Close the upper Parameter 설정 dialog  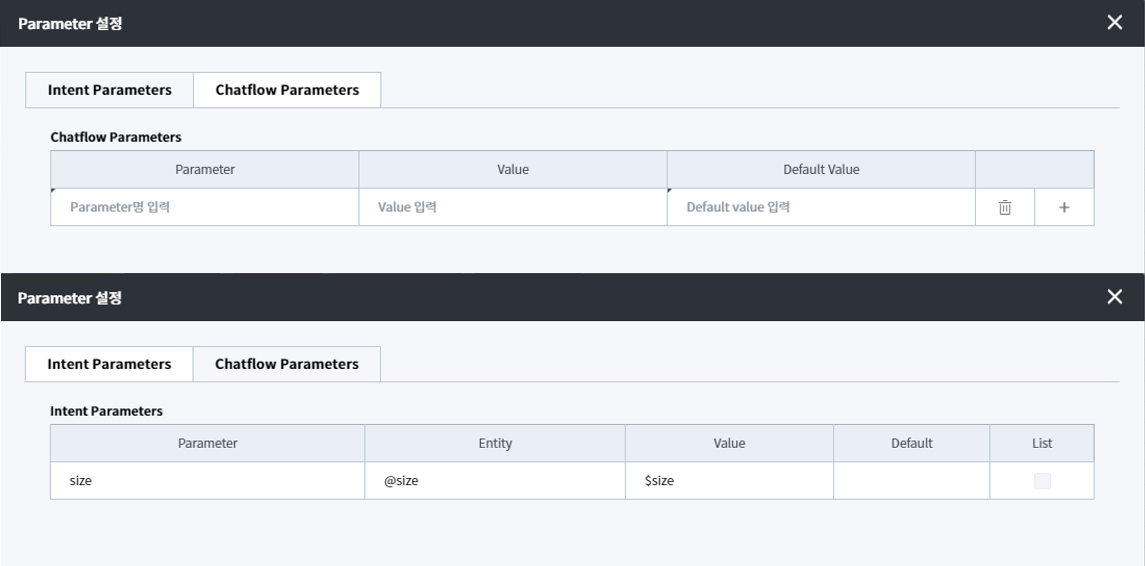(x=1115, y=23)
